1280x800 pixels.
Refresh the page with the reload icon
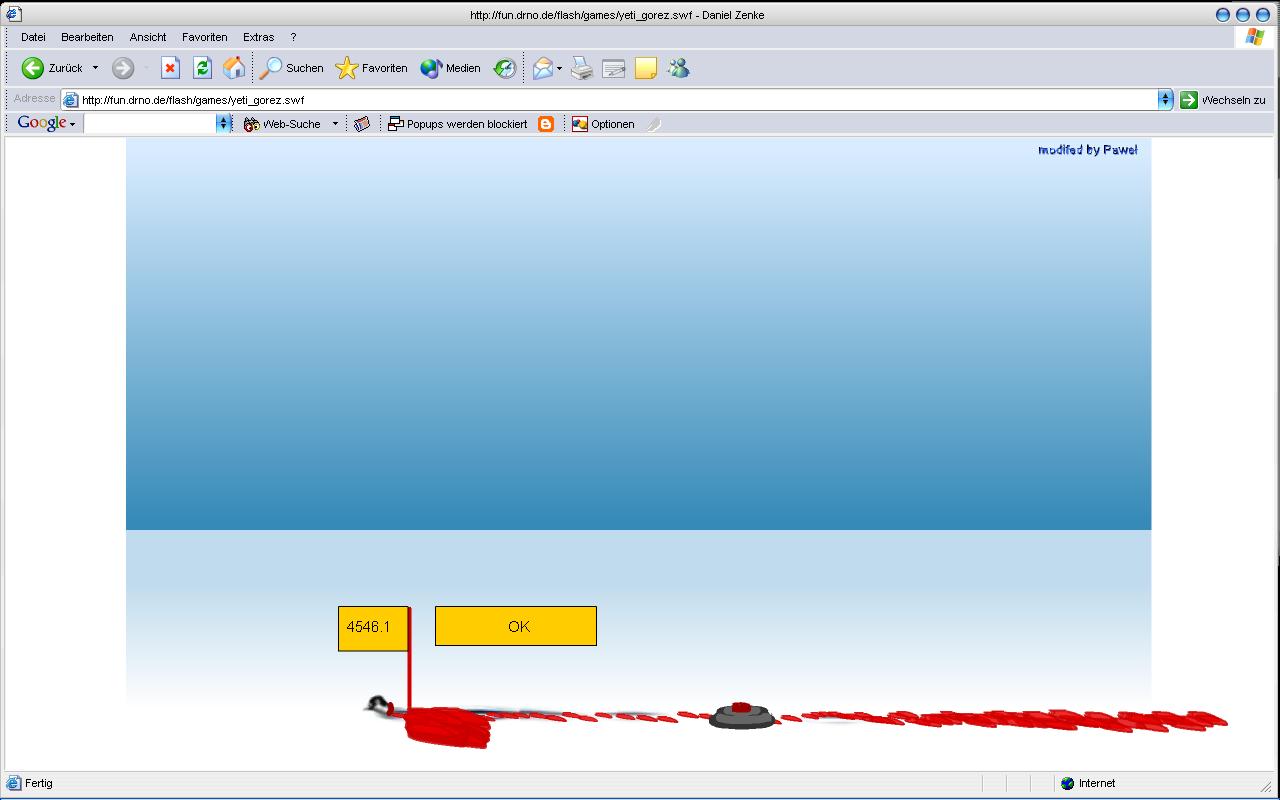coord(202,68)
